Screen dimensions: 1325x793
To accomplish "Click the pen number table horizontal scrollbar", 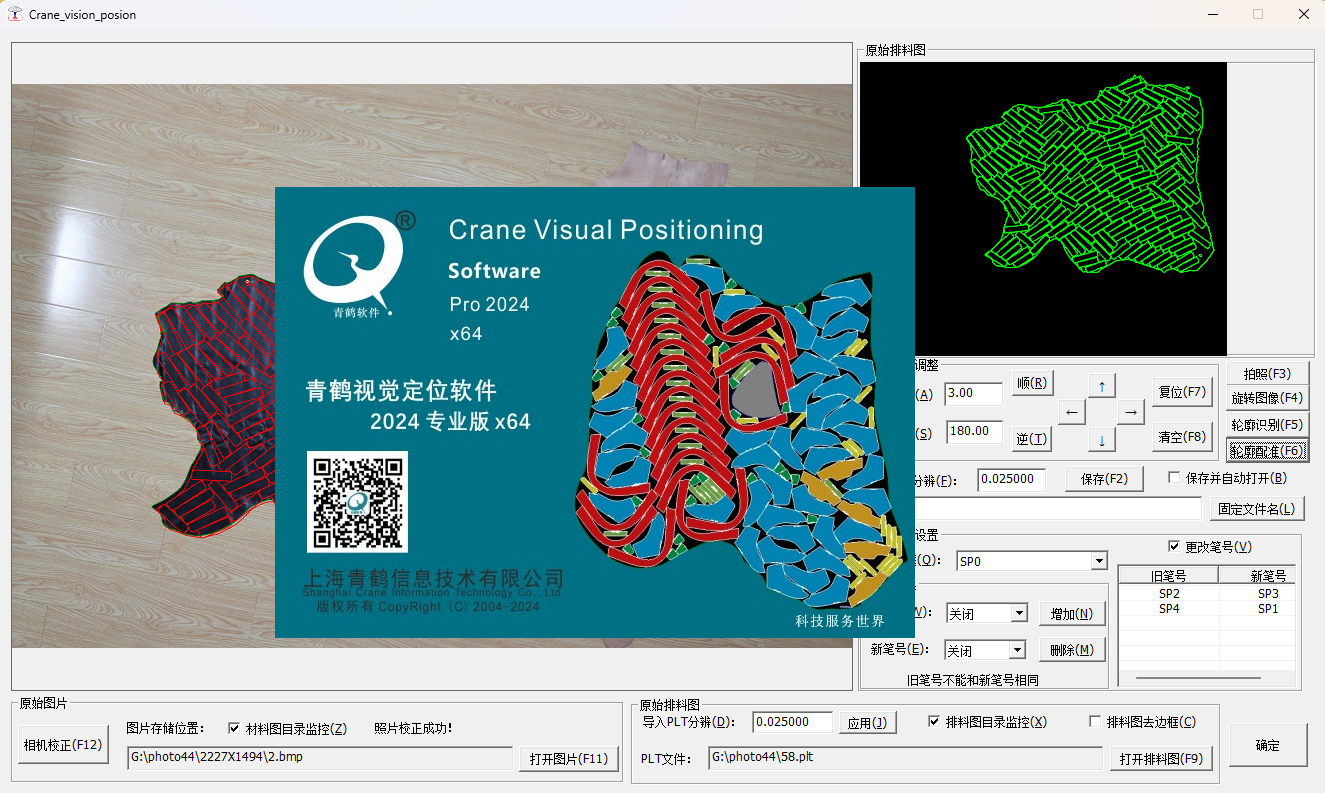I will (1207, 679).
